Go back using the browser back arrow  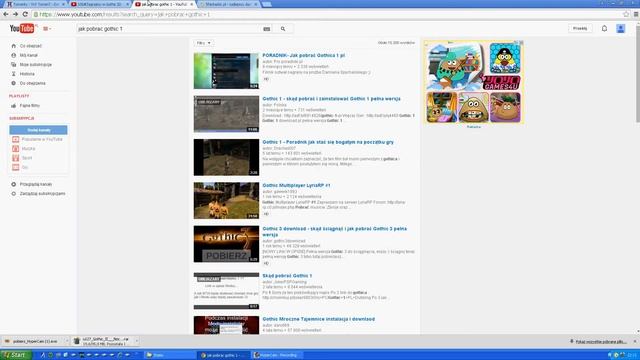(5, 14)
